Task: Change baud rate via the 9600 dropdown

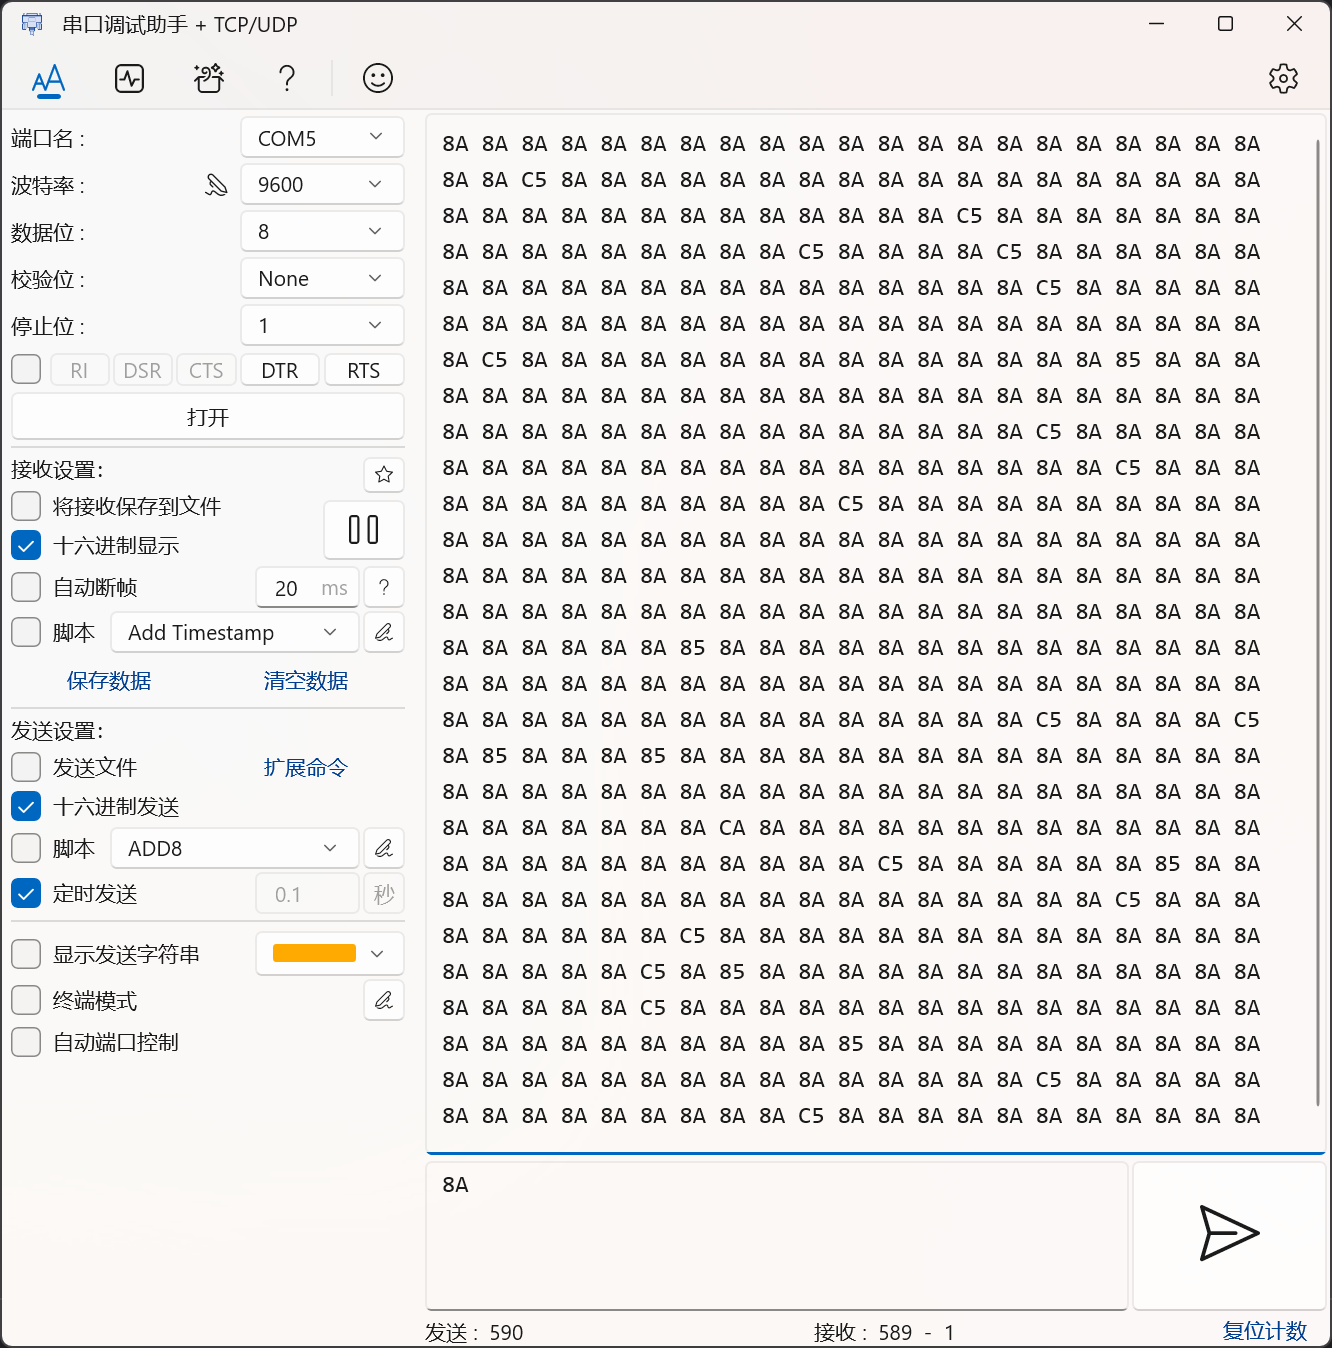Action: pos(321,184)
